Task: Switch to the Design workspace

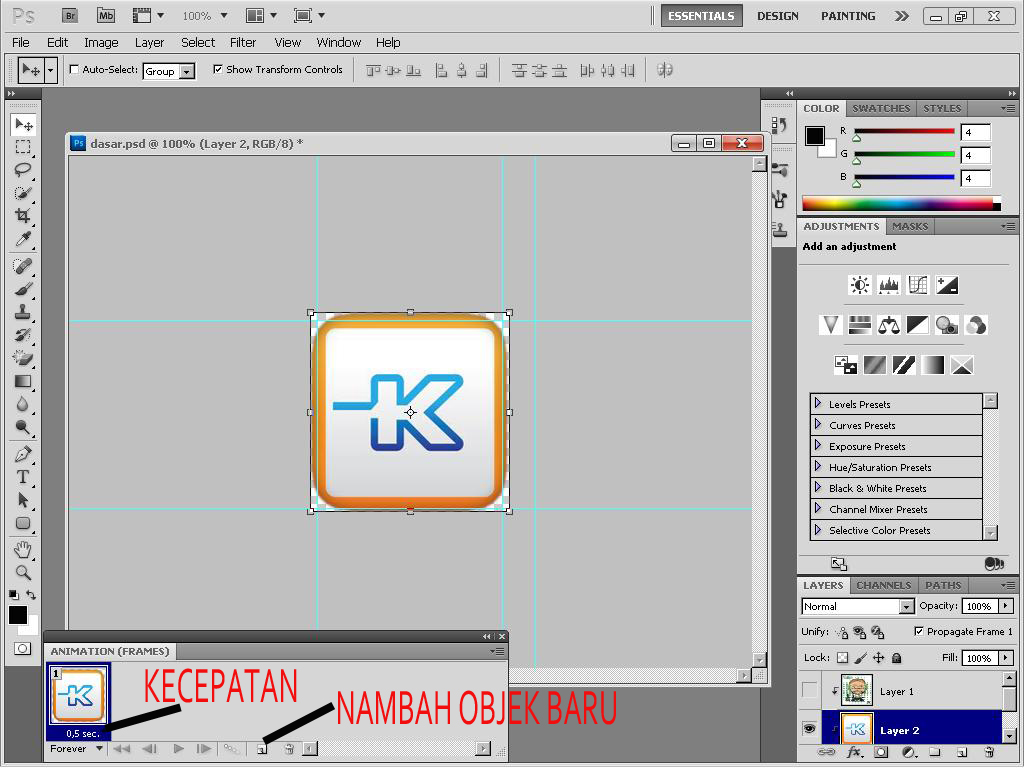Action: pyautogui.click(x=778, y=16)
